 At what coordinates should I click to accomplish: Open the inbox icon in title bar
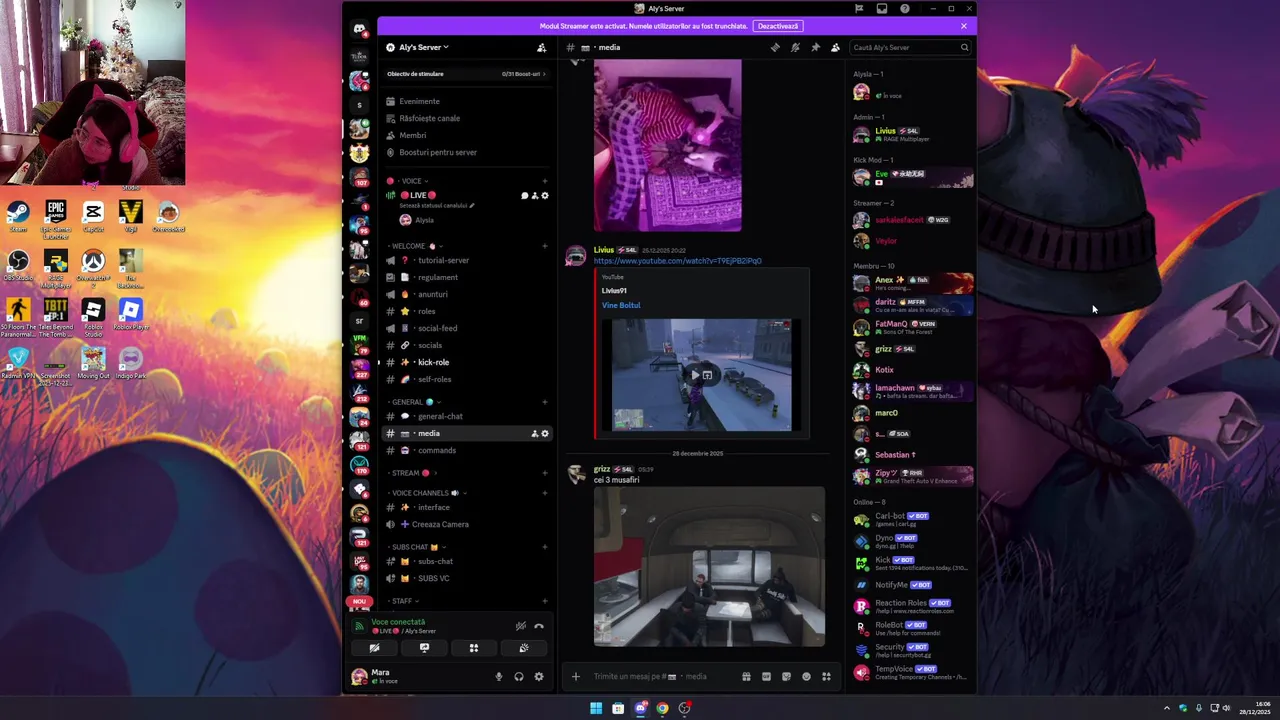point(882,8)
